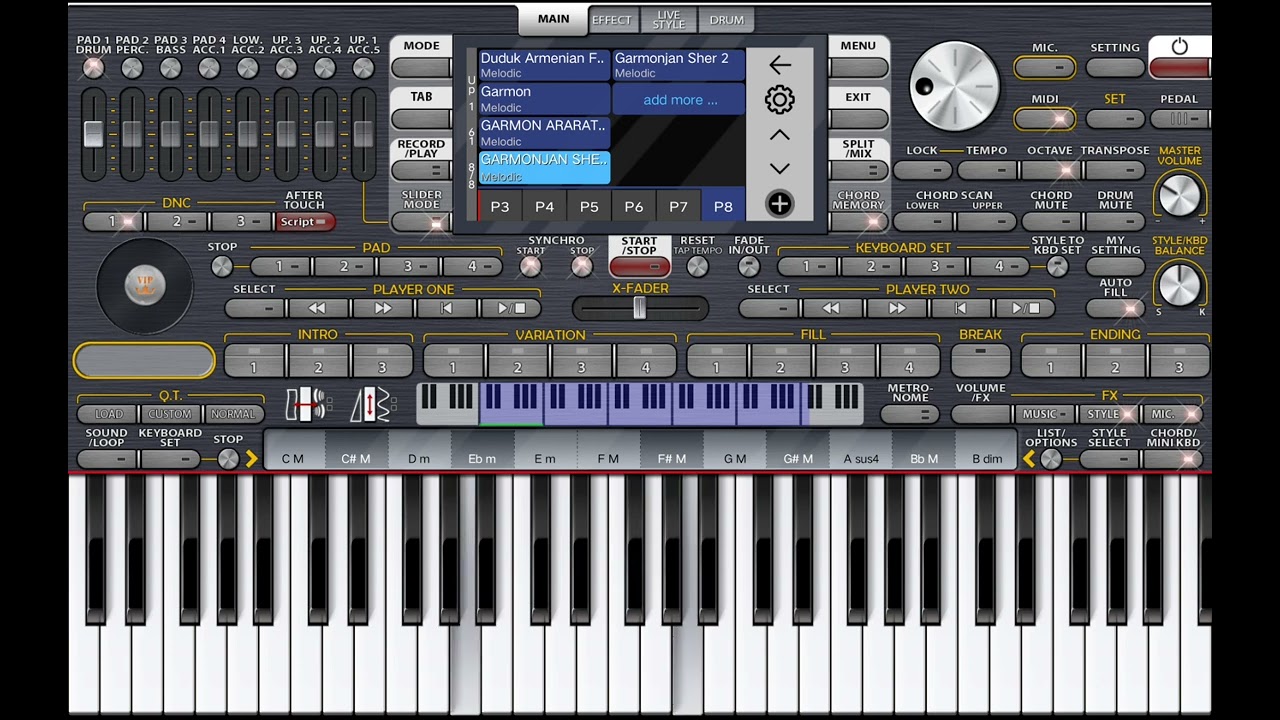Switch to the DRUM tab
The width and height of the screenshot is (1280, 720).
(726, 20)
